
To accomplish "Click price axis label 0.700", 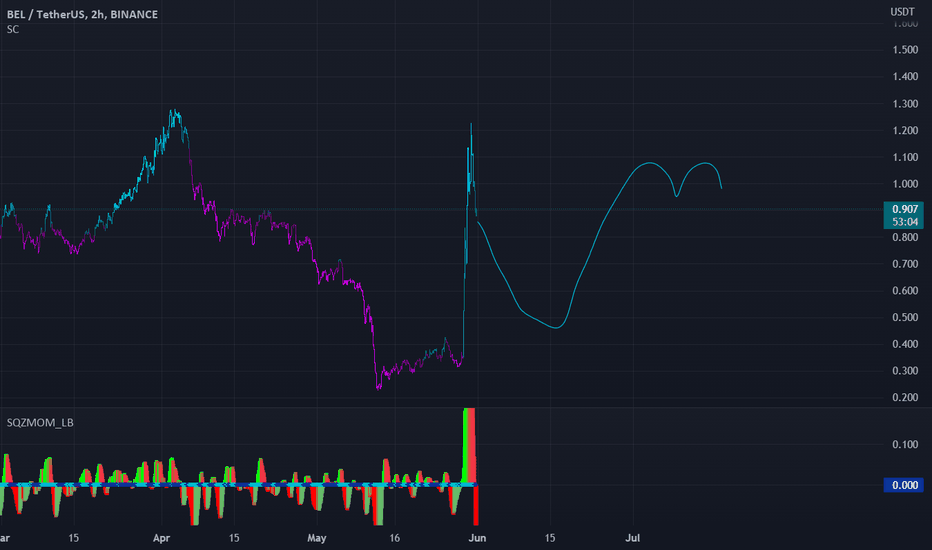I will (905, 264).
